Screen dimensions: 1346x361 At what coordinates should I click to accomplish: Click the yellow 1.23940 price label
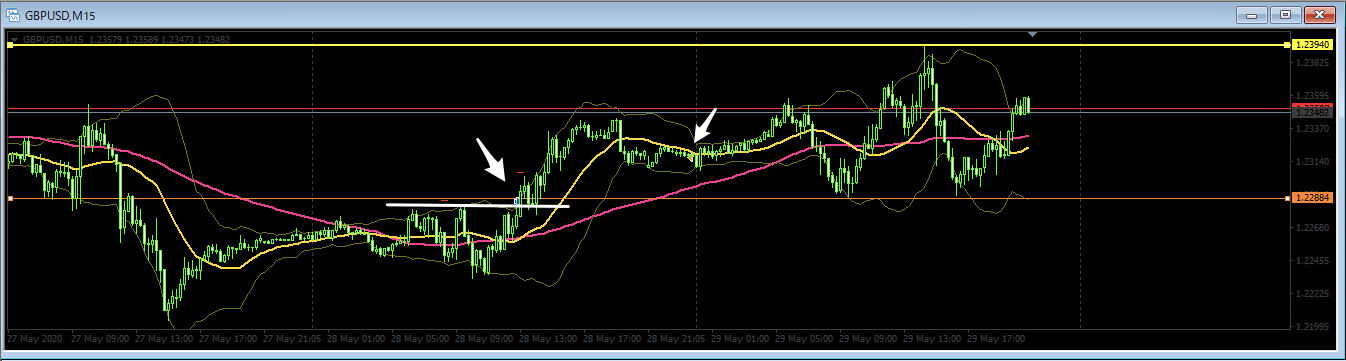click(x=1311, y=45)
